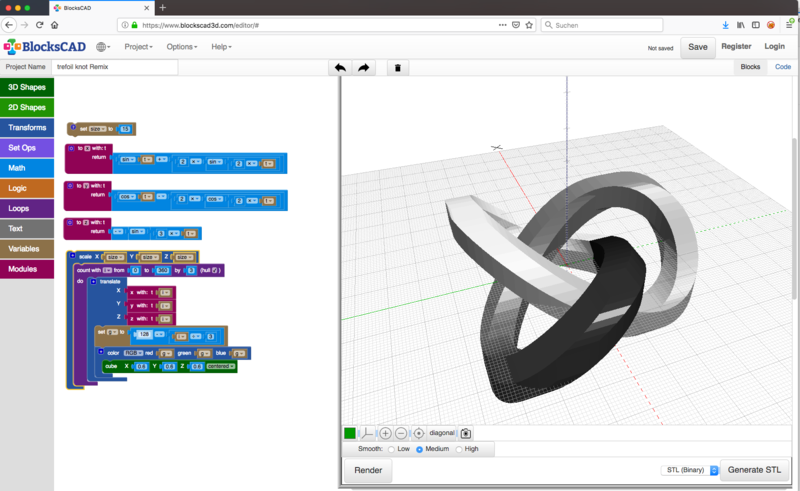Open the 3D Shapes category
The image size is (800, 491).
27,87
